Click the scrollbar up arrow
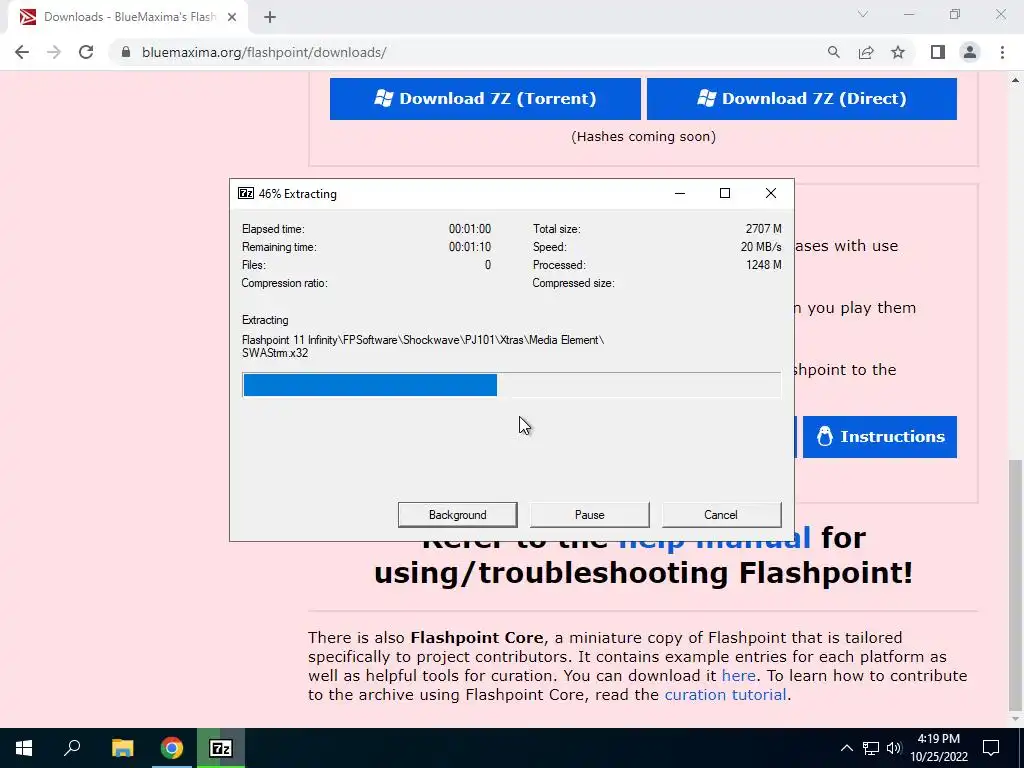The image size is (1024, 768). [1015, 80]
